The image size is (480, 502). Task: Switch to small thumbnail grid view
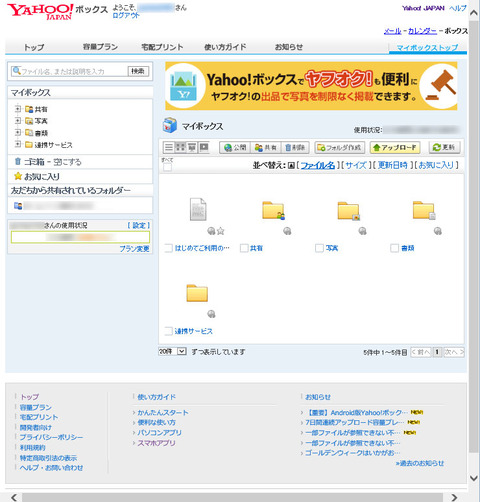pyautogui.click(x=180, y=147)
